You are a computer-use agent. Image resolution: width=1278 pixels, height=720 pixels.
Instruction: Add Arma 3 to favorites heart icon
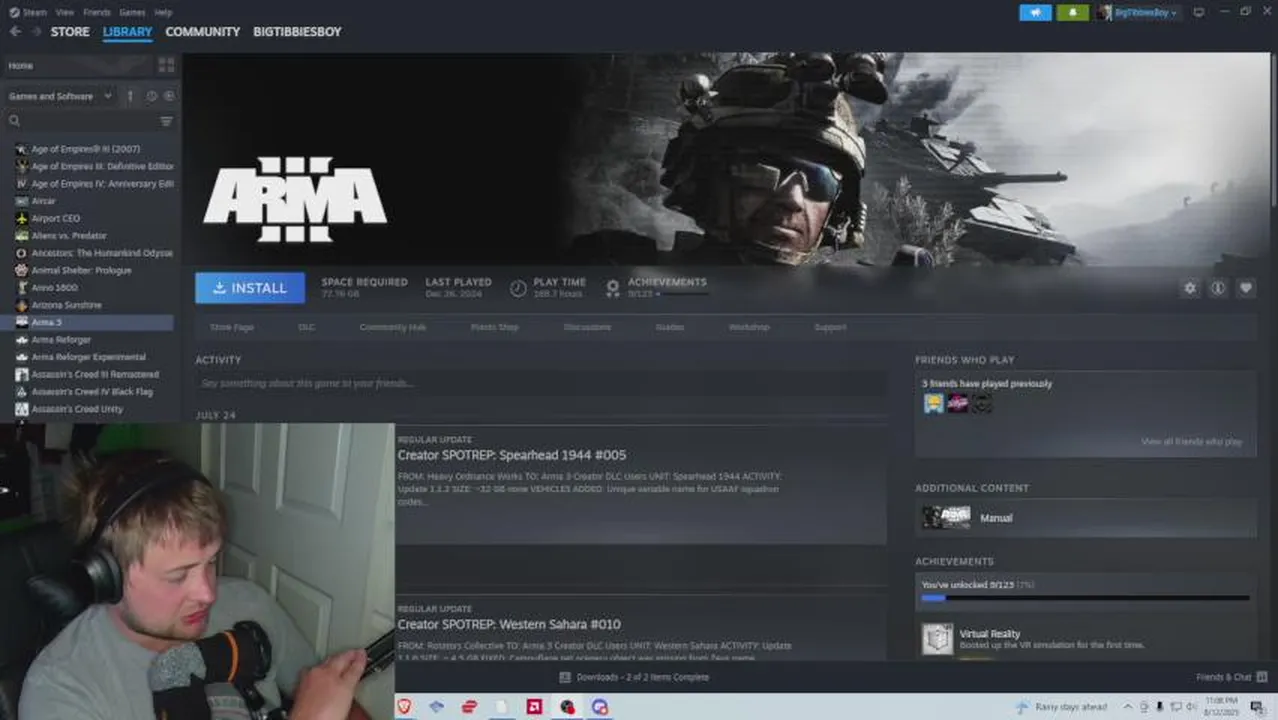point(1246,288)
